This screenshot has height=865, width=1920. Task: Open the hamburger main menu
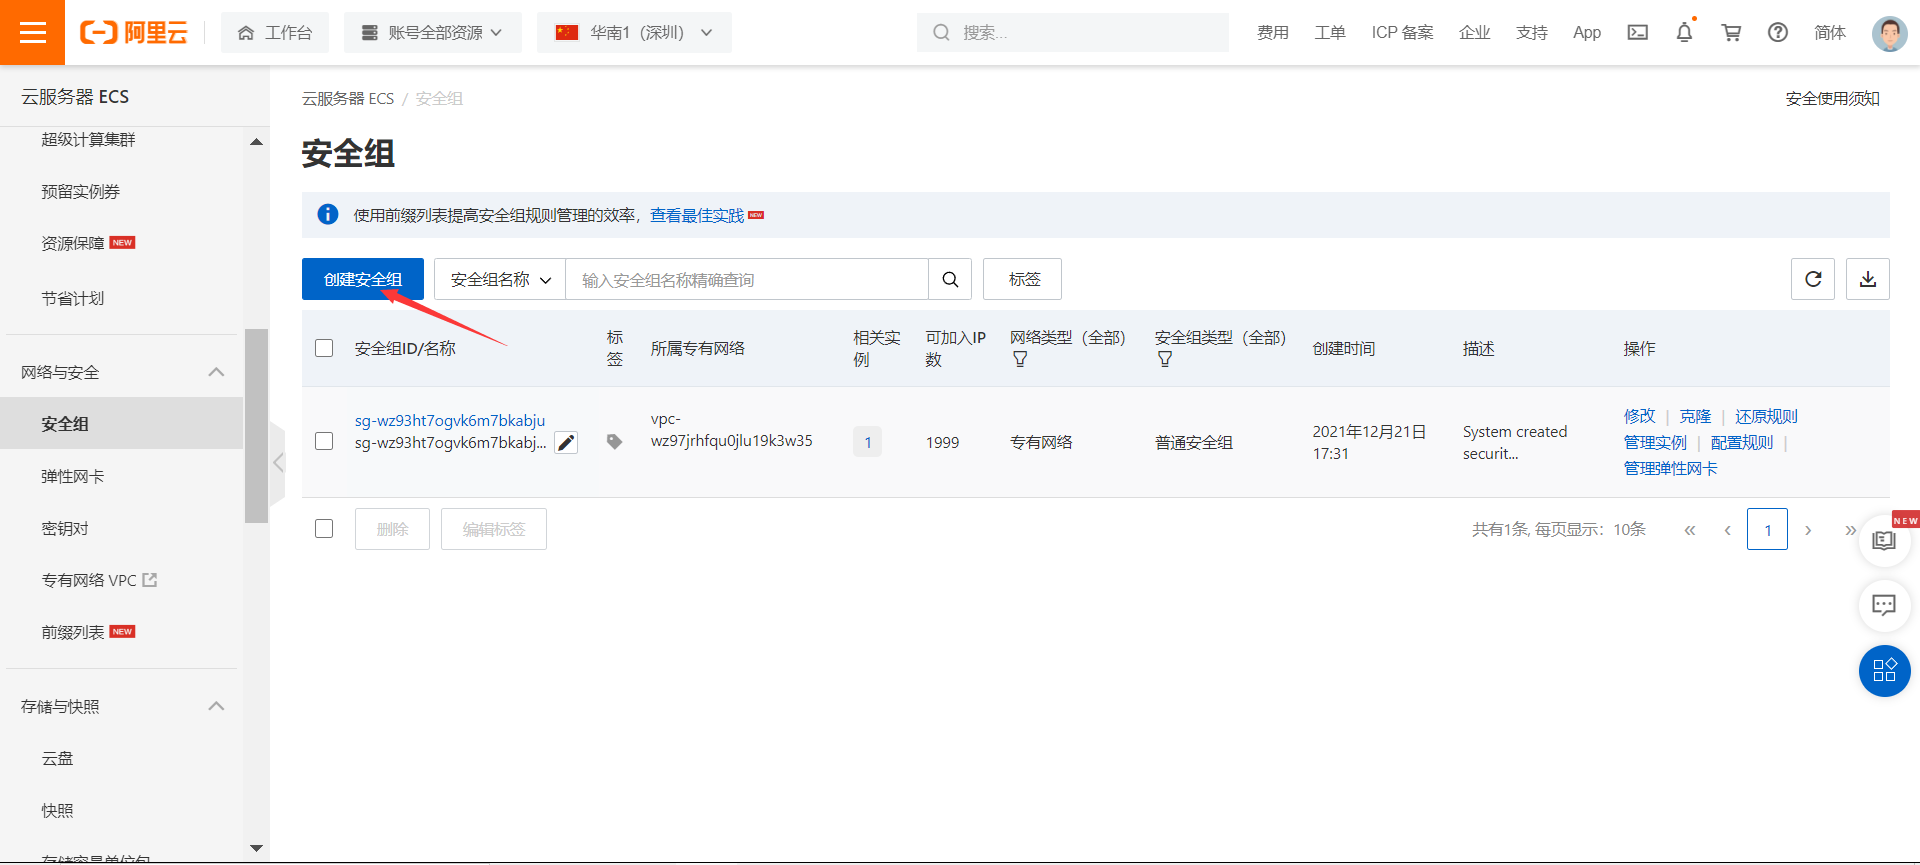(32, 32)
